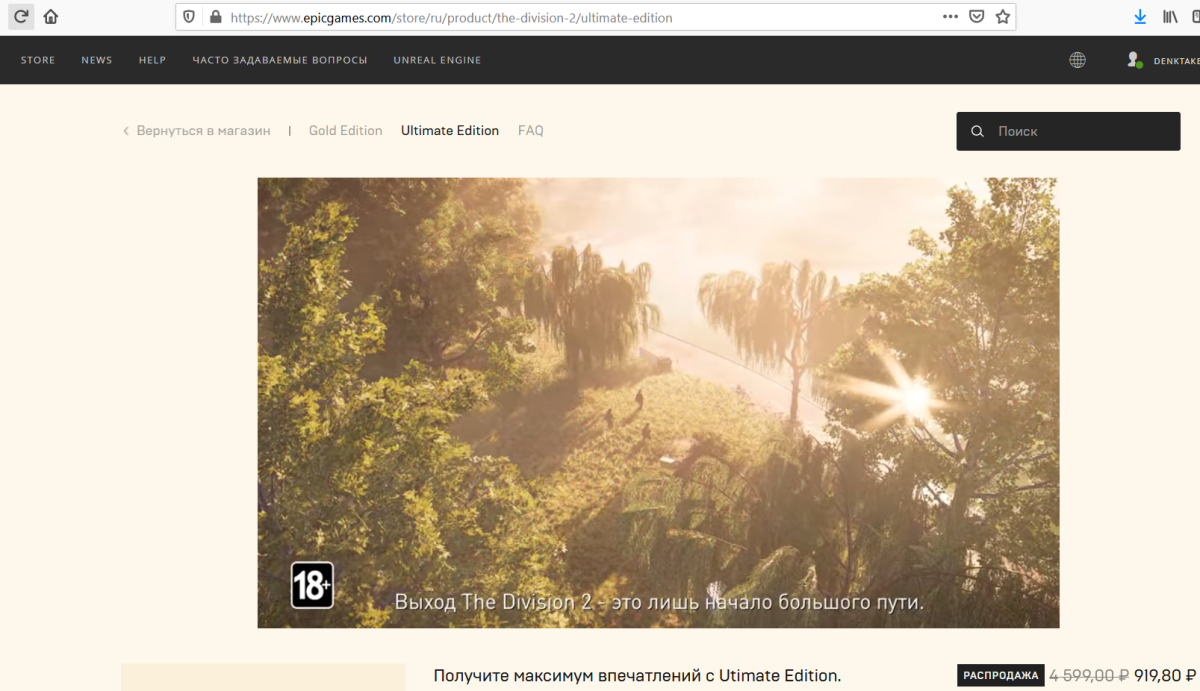Click the magnifier icon in search box
The height and width of the screenshot is (691, 1200).
coord(977,131)
